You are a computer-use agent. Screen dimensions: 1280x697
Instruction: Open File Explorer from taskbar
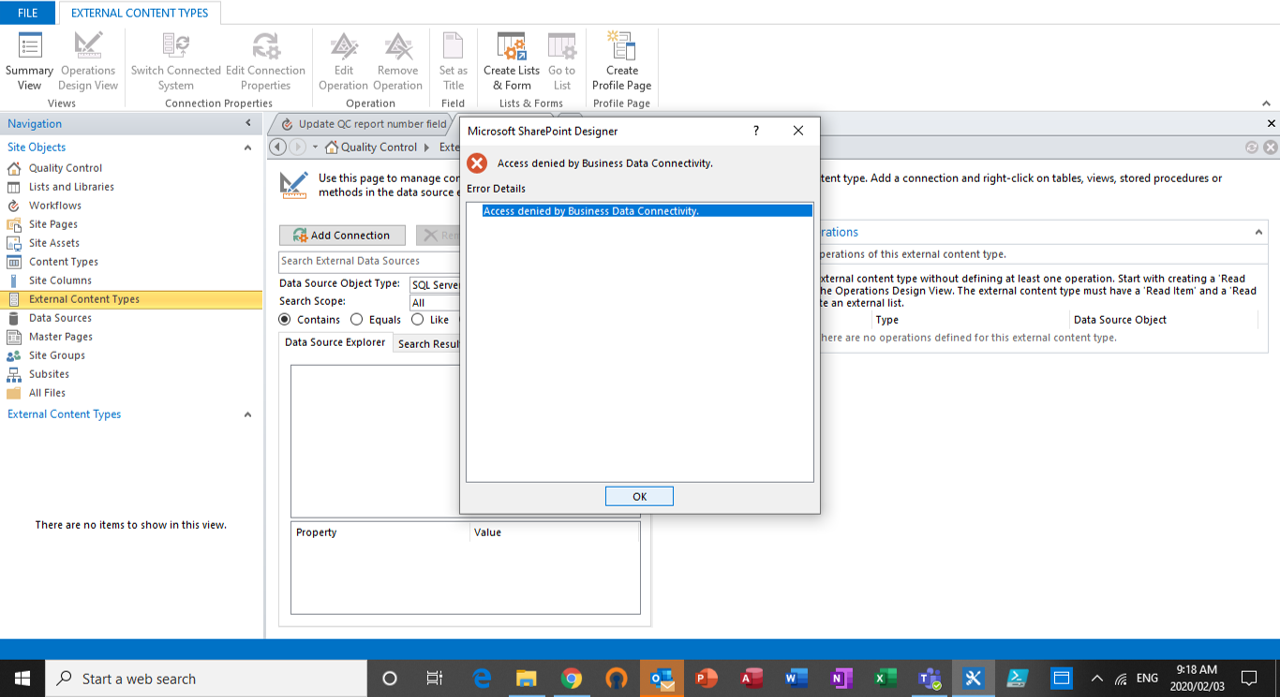pyautogui.click(x=526, y=678)
